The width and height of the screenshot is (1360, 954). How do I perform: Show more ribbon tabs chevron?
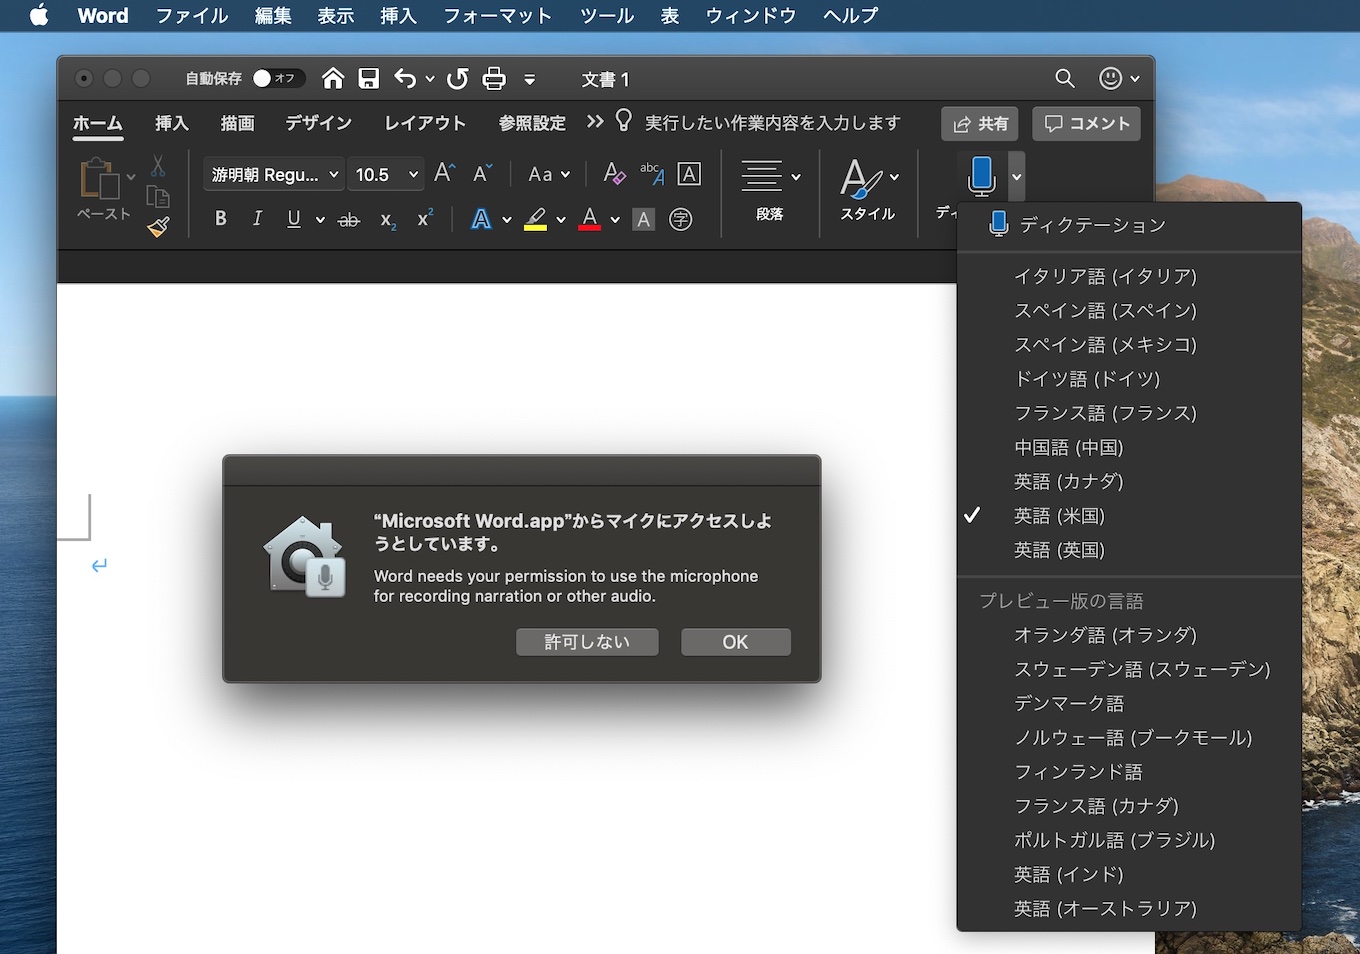[596, 121]
